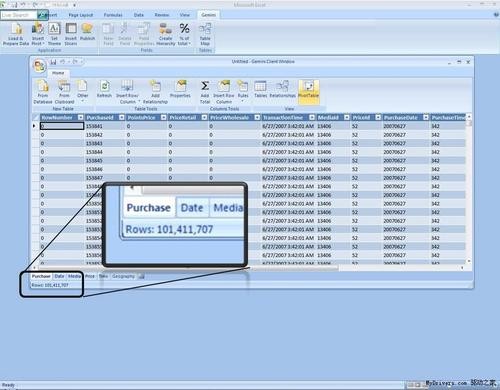Screen dimensions: 500x390
Task: Open the % of Total tool
Action: click(184, 34)
